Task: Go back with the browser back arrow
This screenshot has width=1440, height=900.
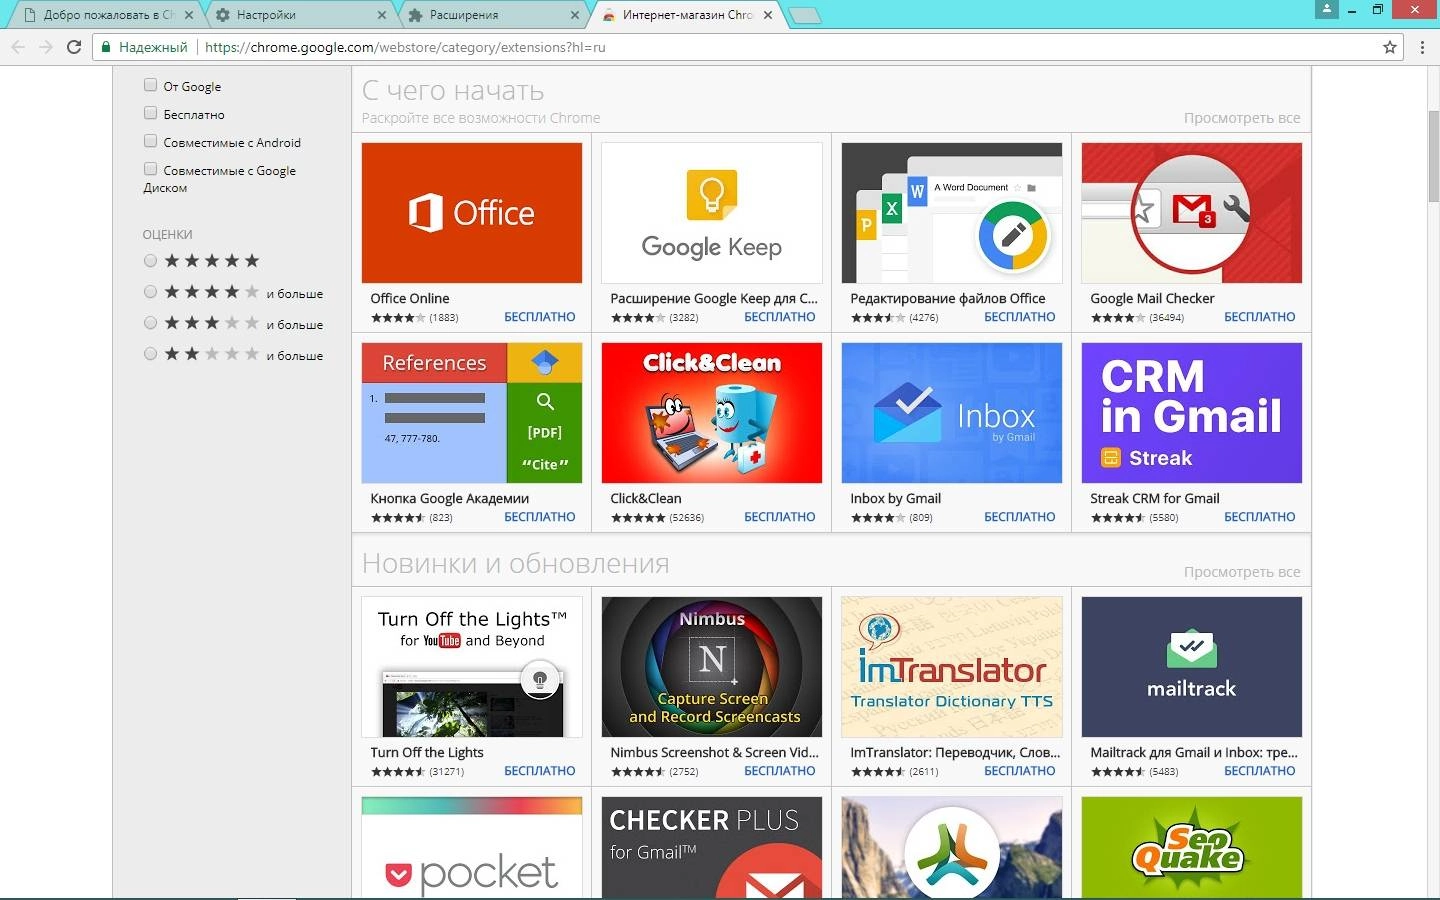Action: click(17, 47)
